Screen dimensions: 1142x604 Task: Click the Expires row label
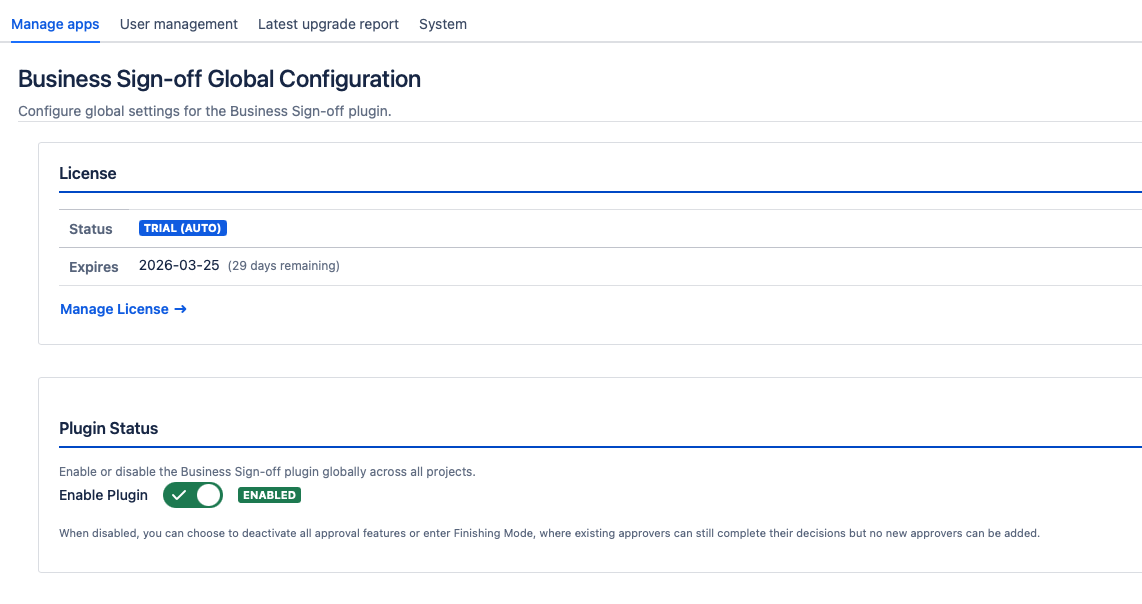93,267
